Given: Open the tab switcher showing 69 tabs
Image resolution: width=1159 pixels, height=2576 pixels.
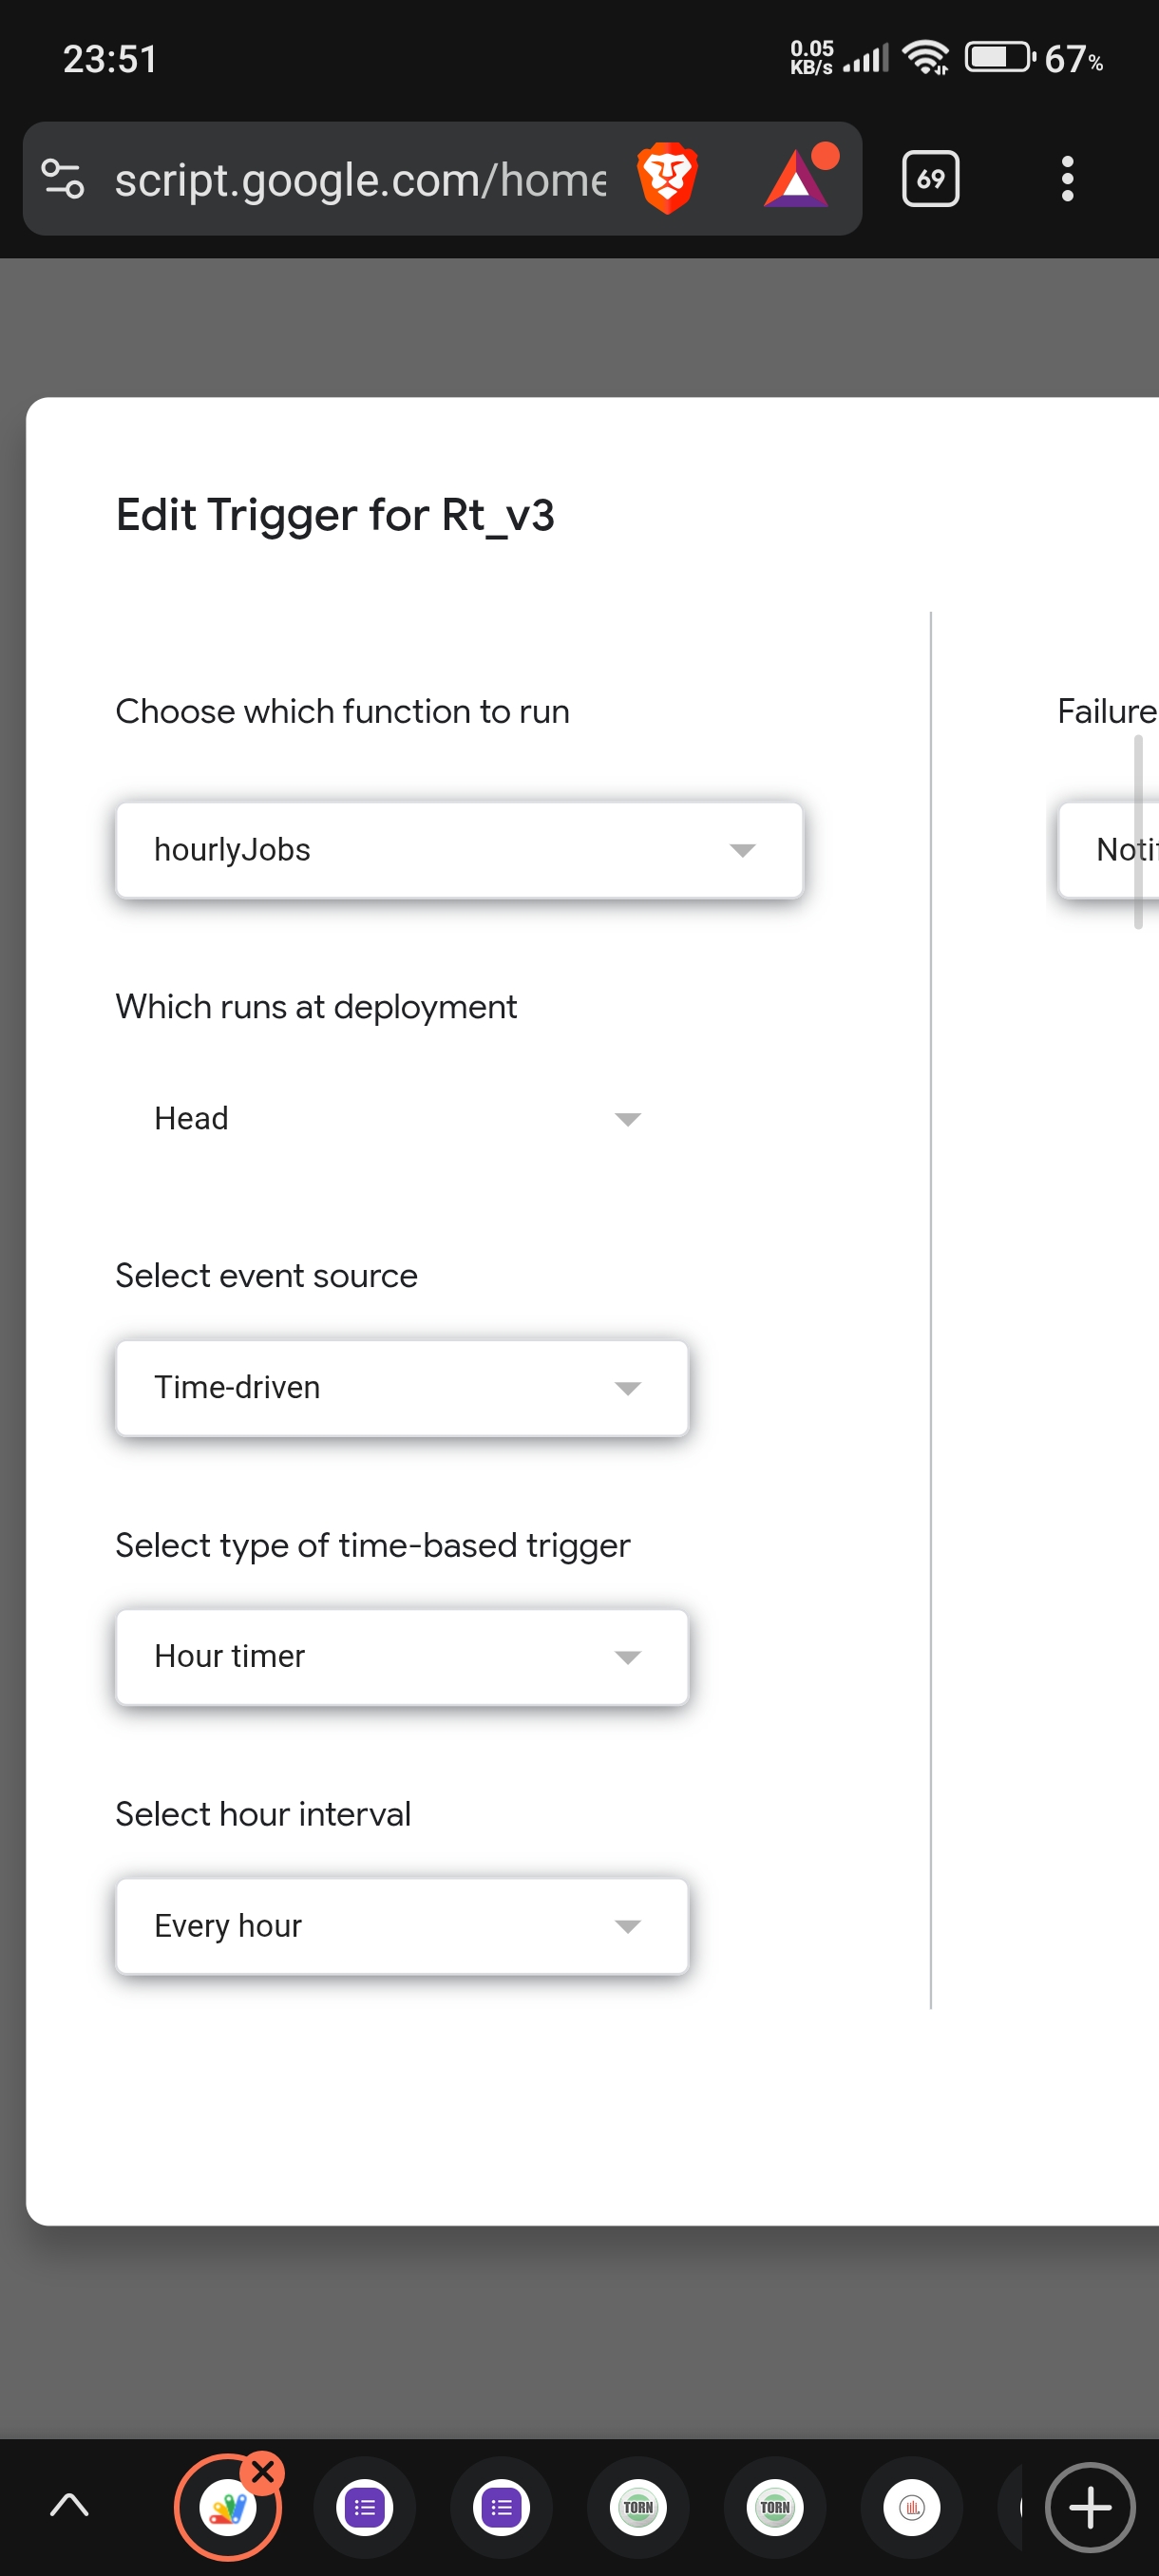Looking at the screenshot, I should pos(930,179).
